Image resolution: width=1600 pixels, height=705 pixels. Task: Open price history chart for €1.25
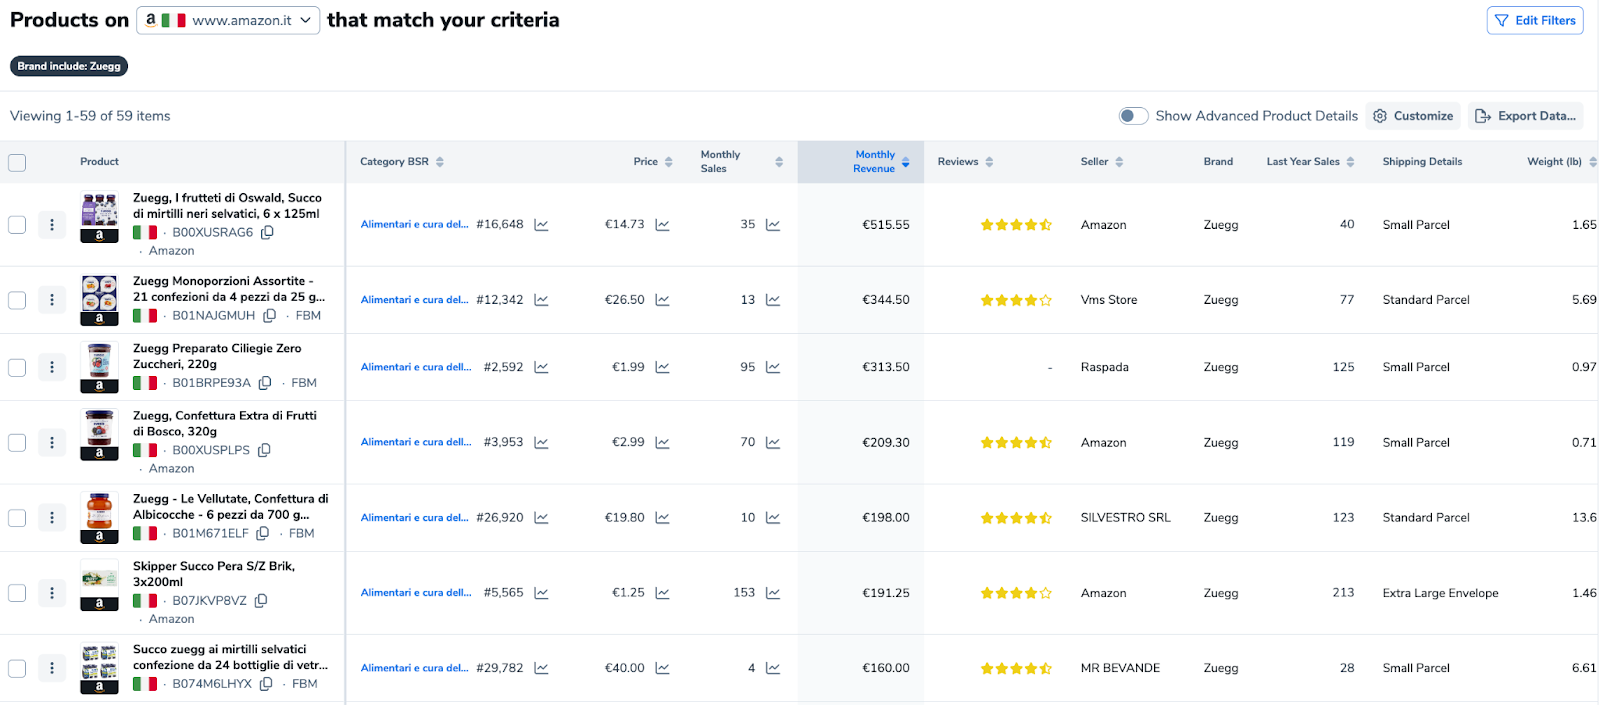(662, 593)
